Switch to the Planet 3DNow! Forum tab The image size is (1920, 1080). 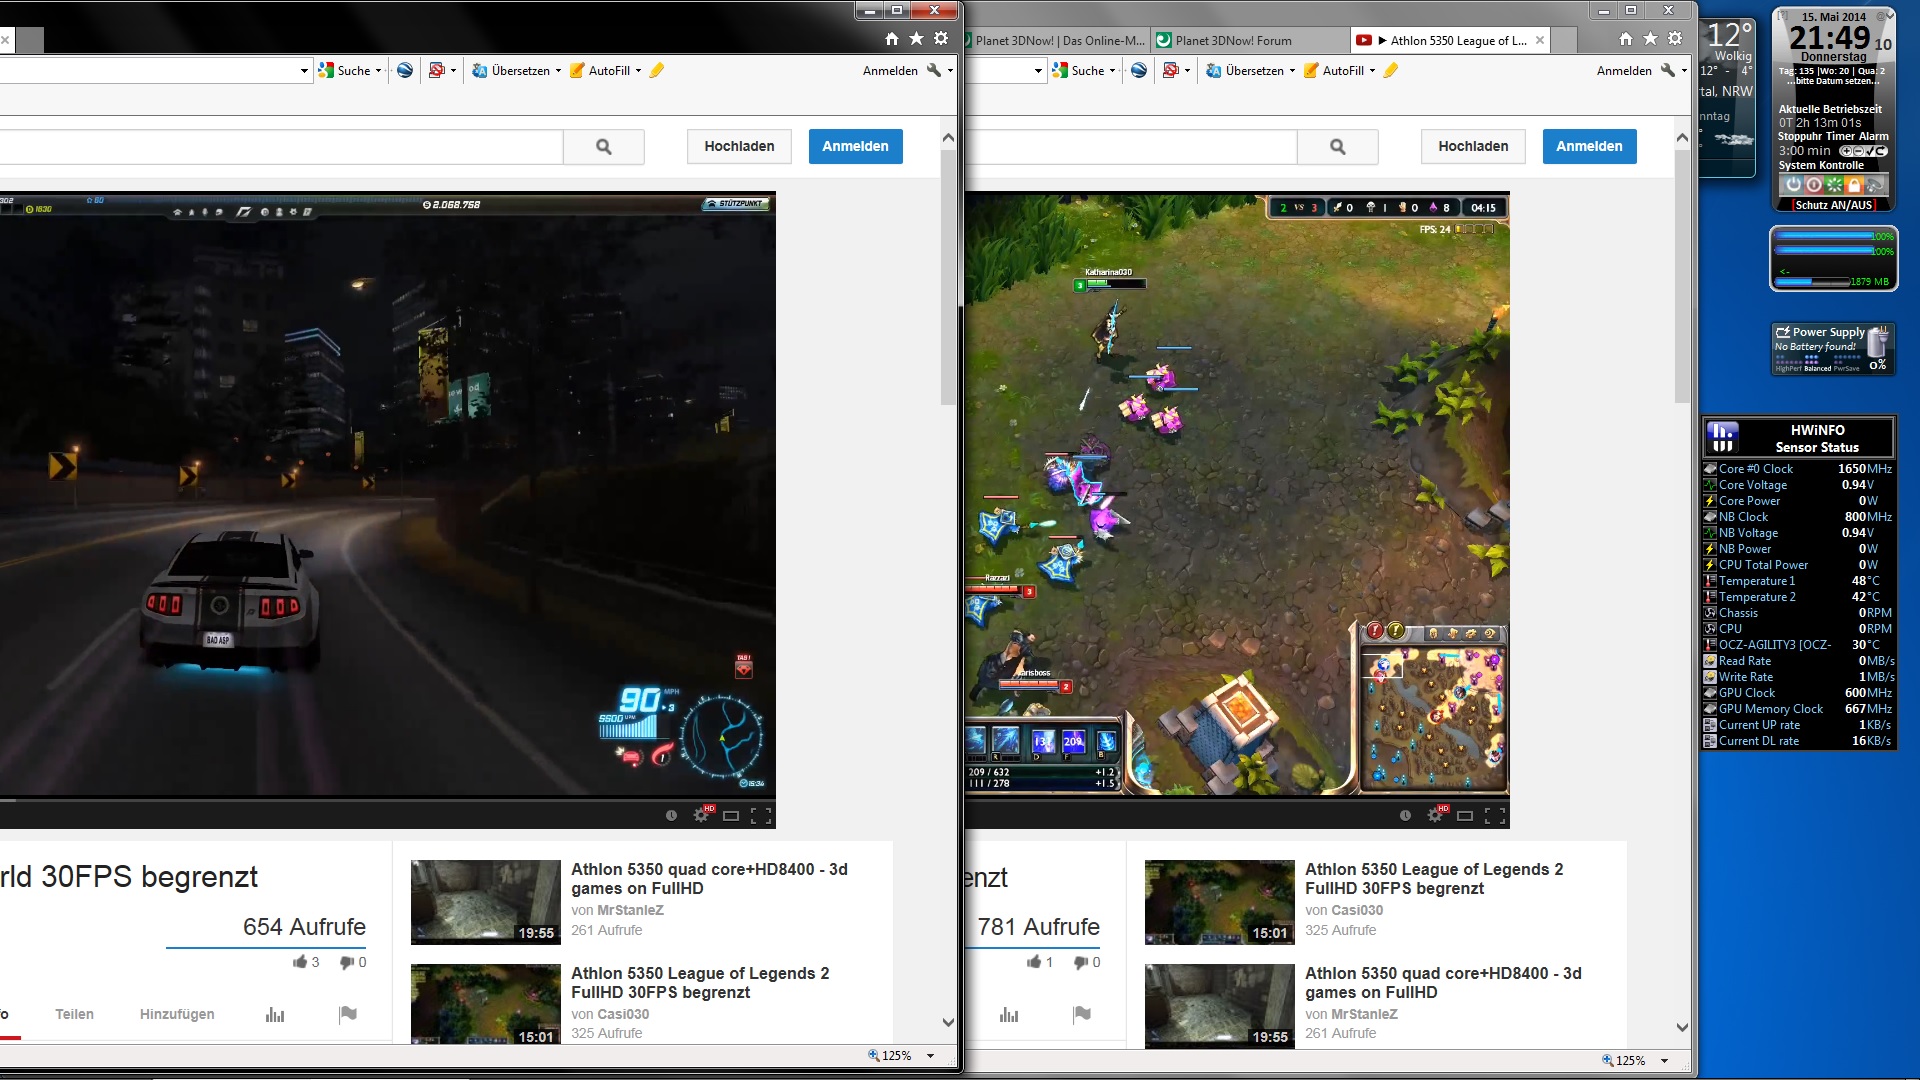tap(1233, 41)
